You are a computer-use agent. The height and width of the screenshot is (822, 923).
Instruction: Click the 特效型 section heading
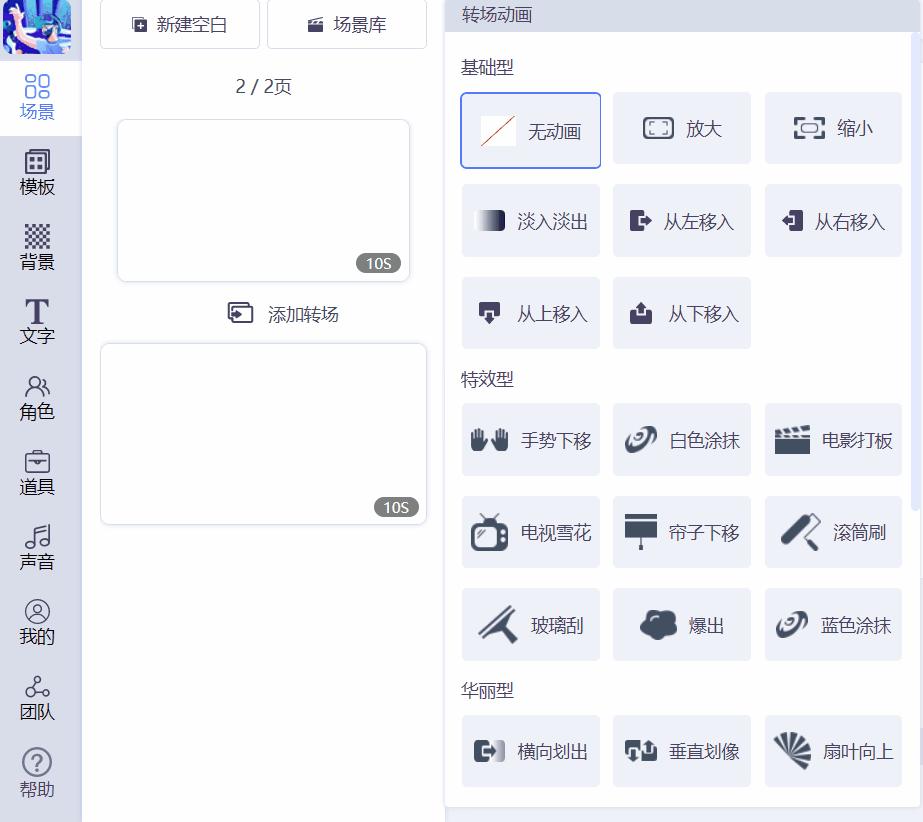coord(487,379)
